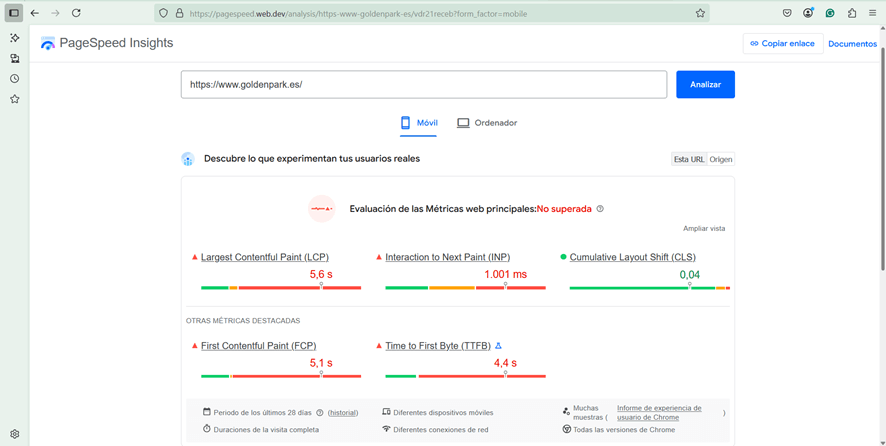Open the AI sparkle icon in sidebar
886x446 pixels.
15,38
